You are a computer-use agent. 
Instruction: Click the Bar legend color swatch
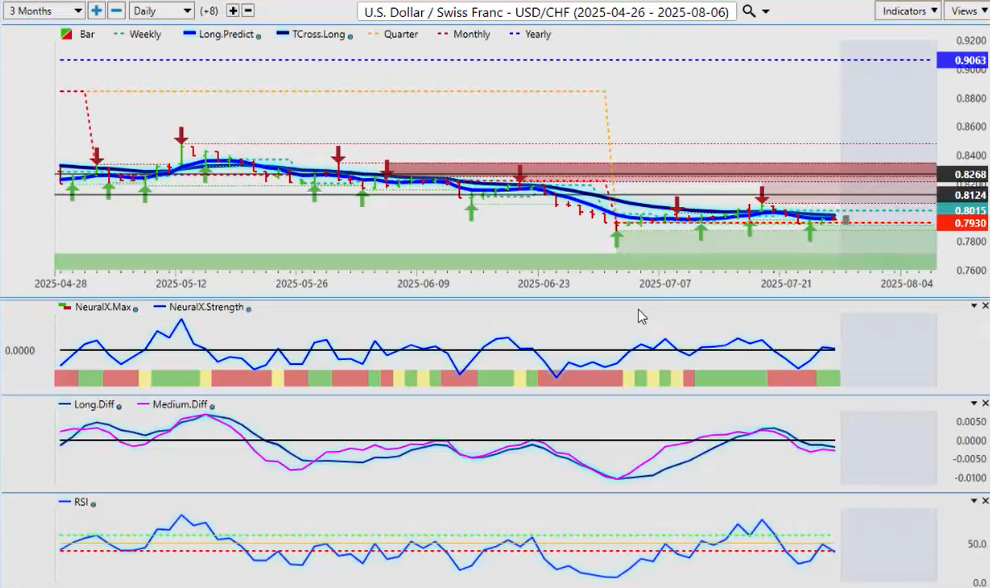point(66,34)
